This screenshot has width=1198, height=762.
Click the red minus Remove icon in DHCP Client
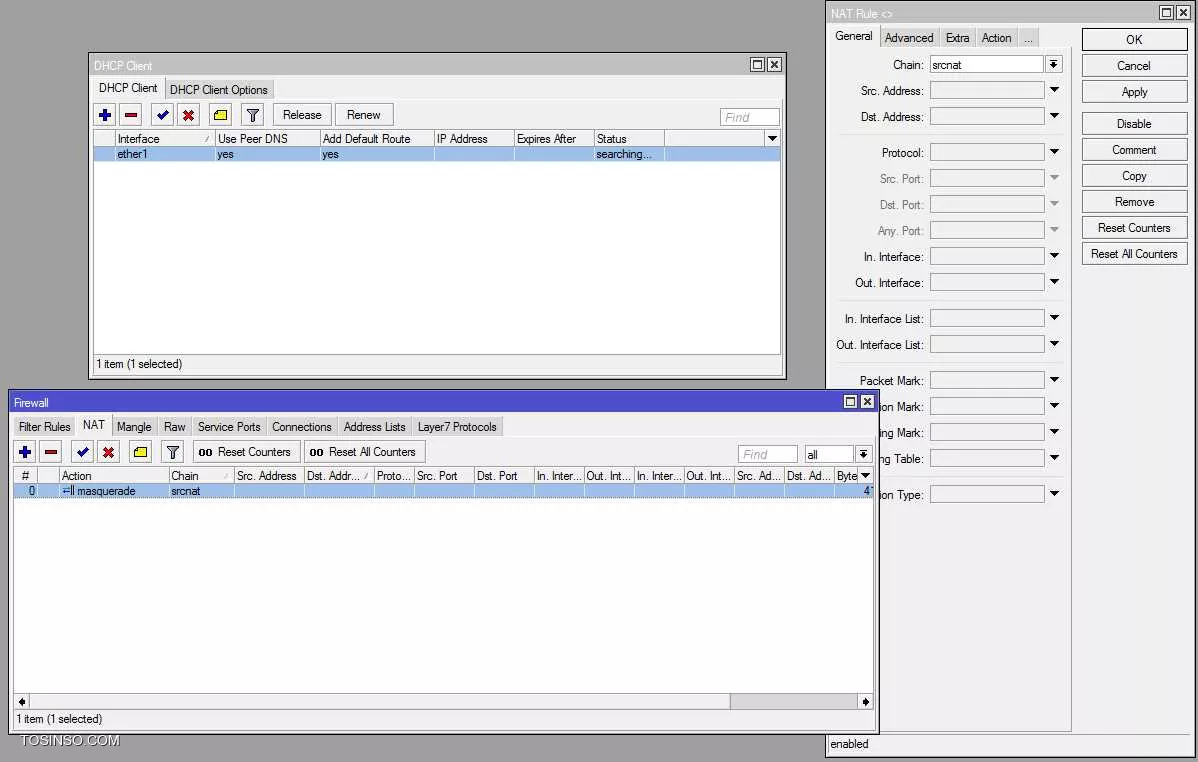coord(131,115)
